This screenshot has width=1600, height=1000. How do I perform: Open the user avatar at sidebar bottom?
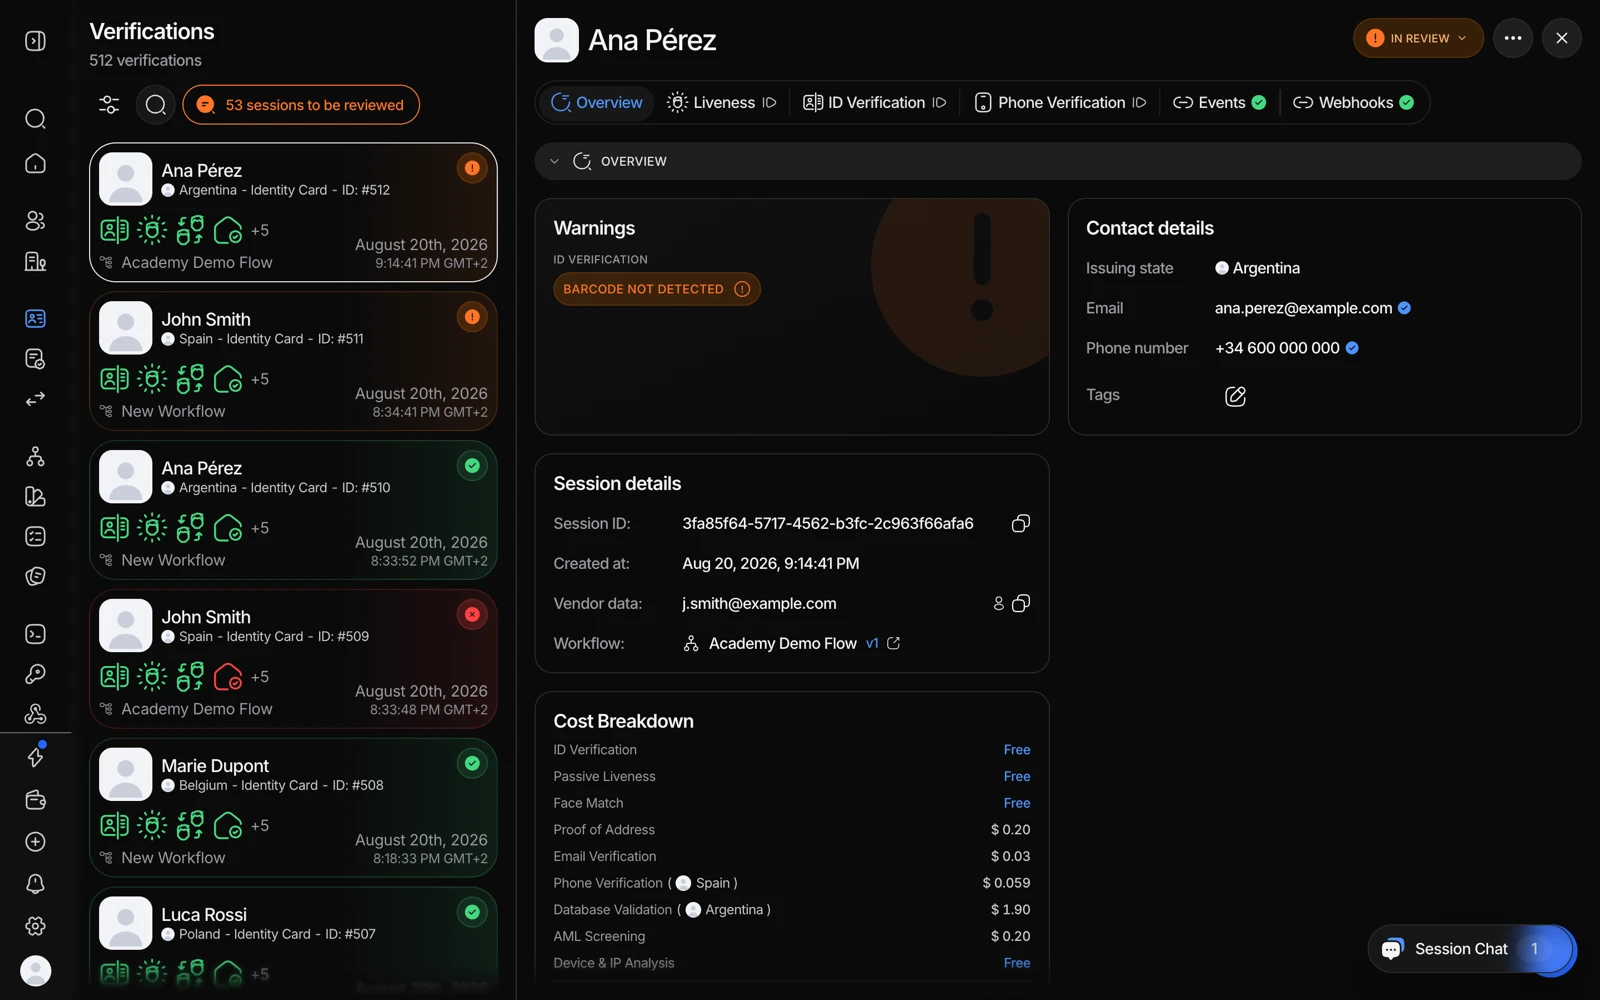35,971
